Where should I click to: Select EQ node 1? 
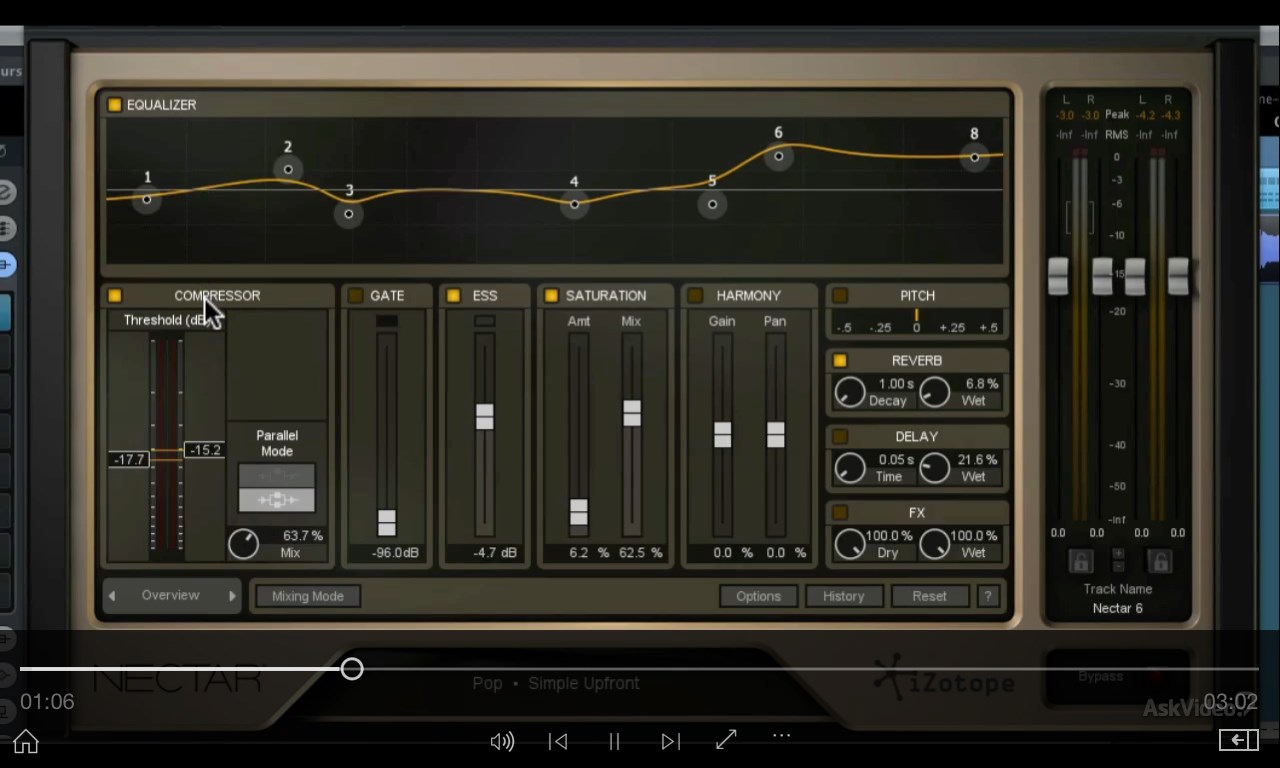click(x=147, y=199)
